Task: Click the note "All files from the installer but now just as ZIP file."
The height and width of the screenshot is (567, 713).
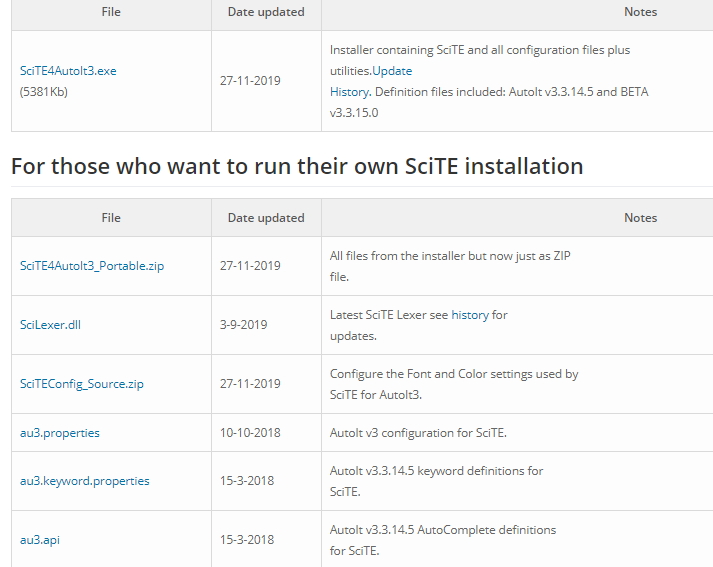Action: pos(450,266)
